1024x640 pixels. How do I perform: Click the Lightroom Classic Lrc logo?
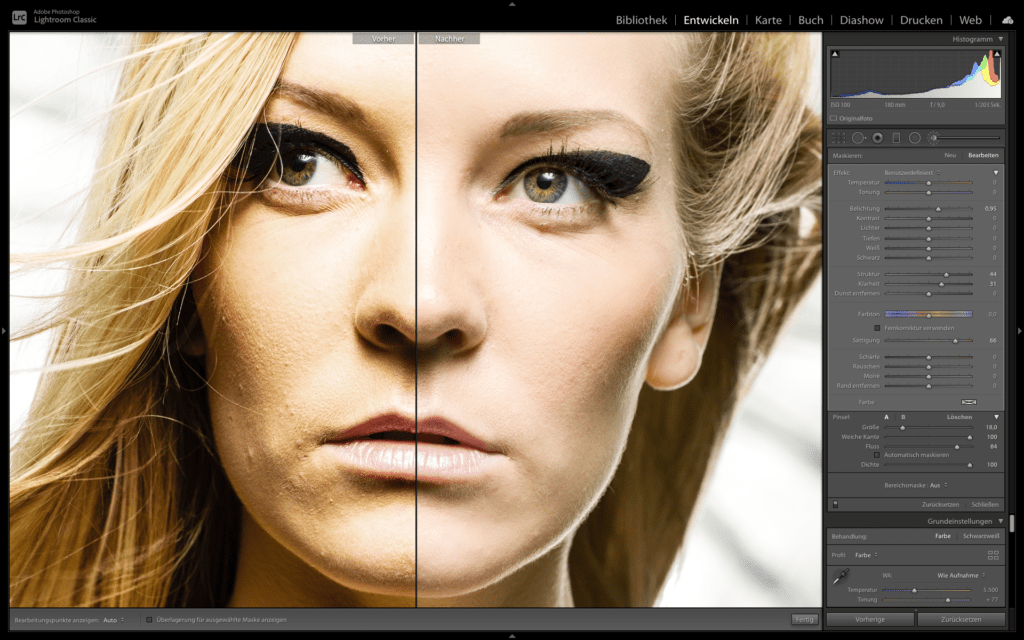tap(20, 18)
